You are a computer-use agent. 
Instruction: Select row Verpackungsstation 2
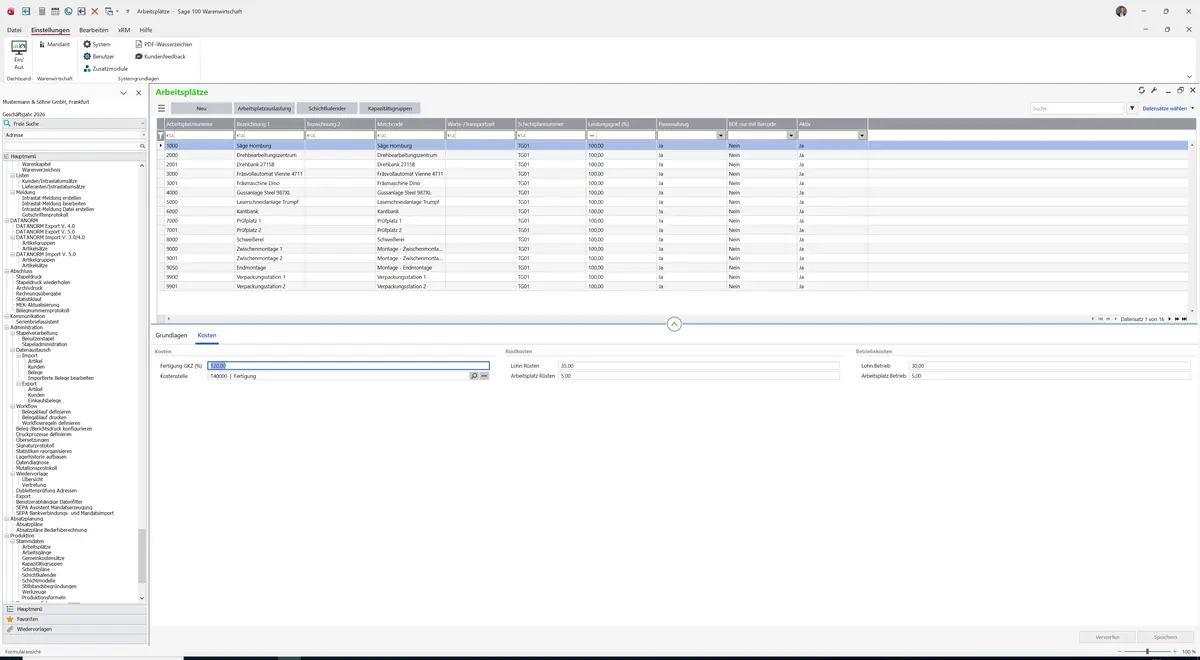point(674,286)
